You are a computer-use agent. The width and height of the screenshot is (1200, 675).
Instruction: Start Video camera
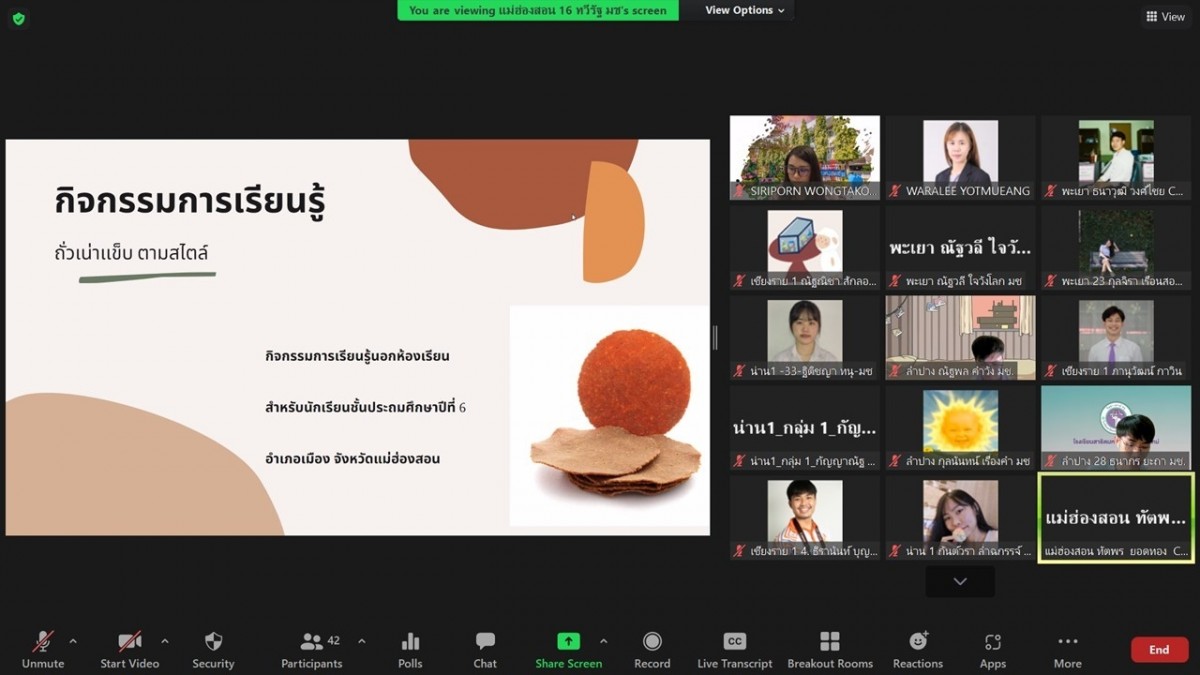coord(130,649)
